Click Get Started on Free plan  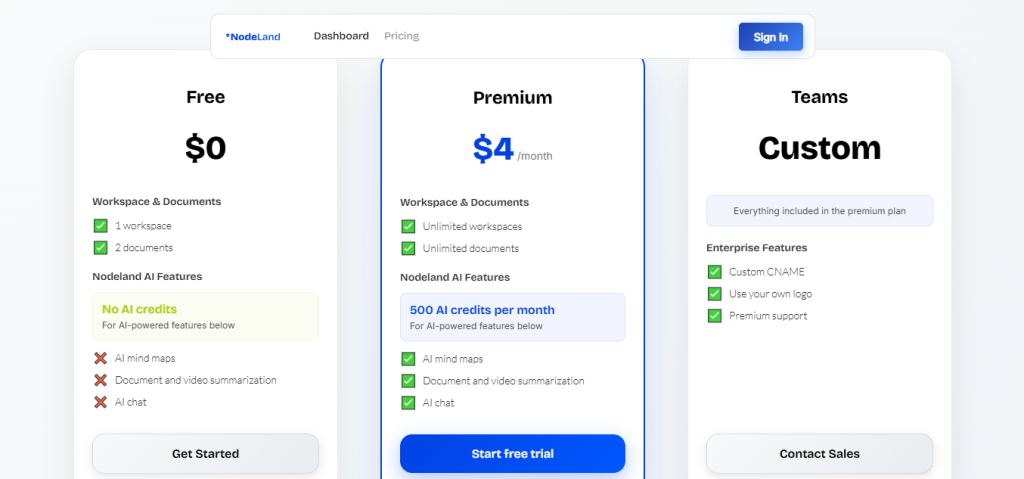[x=205, y=454]
